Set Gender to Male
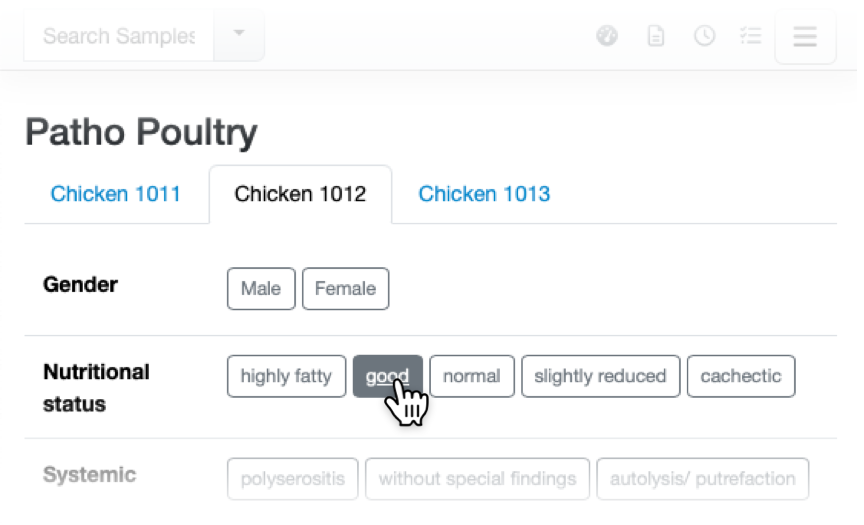864x525 pixels. coord(261,289)
